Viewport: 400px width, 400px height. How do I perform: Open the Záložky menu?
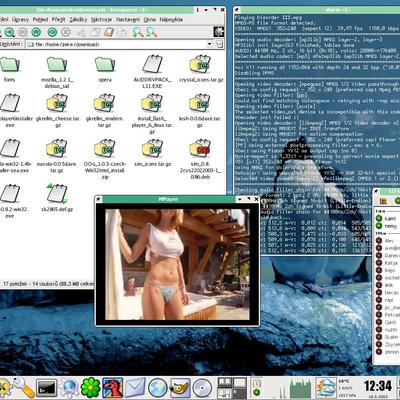pyautogui.click(x=78, y=20)
